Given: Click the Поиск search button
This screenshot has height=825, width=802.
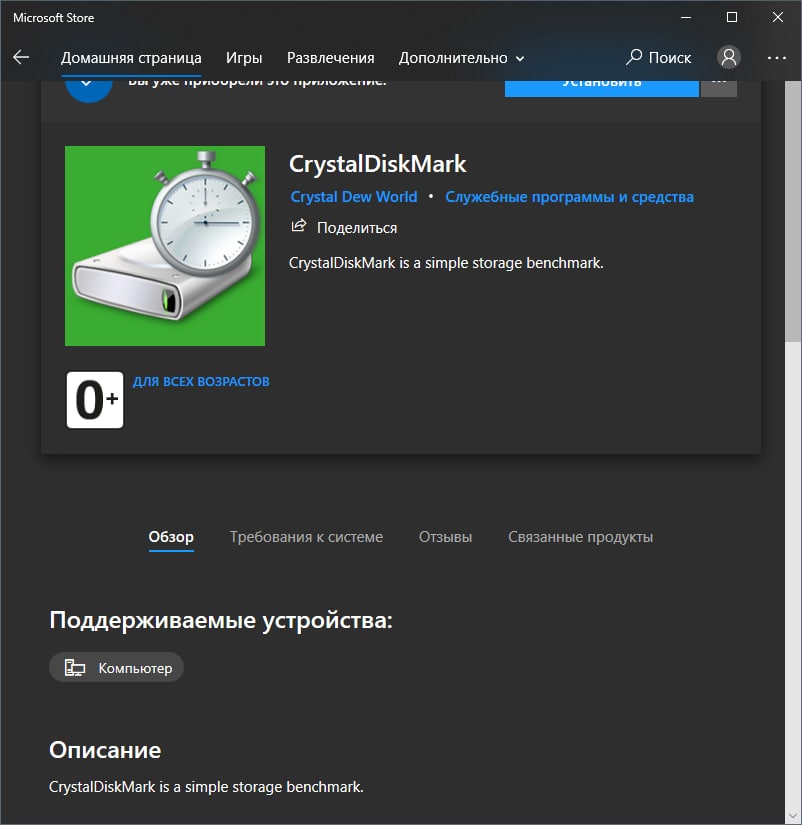Looking at the screenshot, I should (x=658, y=57).
